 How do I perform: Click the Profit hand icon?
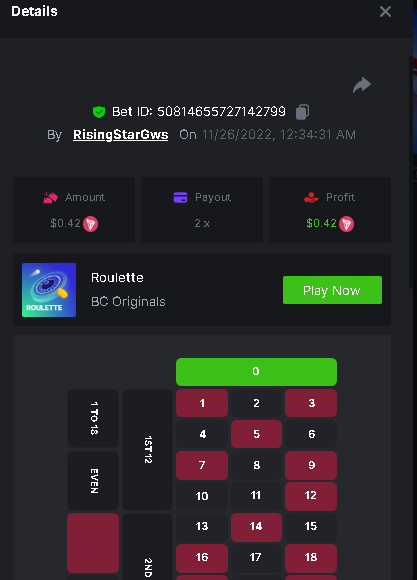point(311,198)
